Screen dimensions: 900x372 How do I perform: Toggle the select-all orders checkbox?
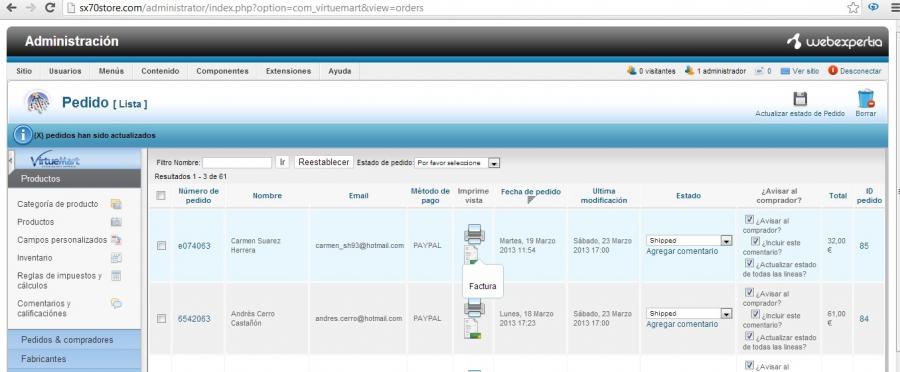[161, 196]
